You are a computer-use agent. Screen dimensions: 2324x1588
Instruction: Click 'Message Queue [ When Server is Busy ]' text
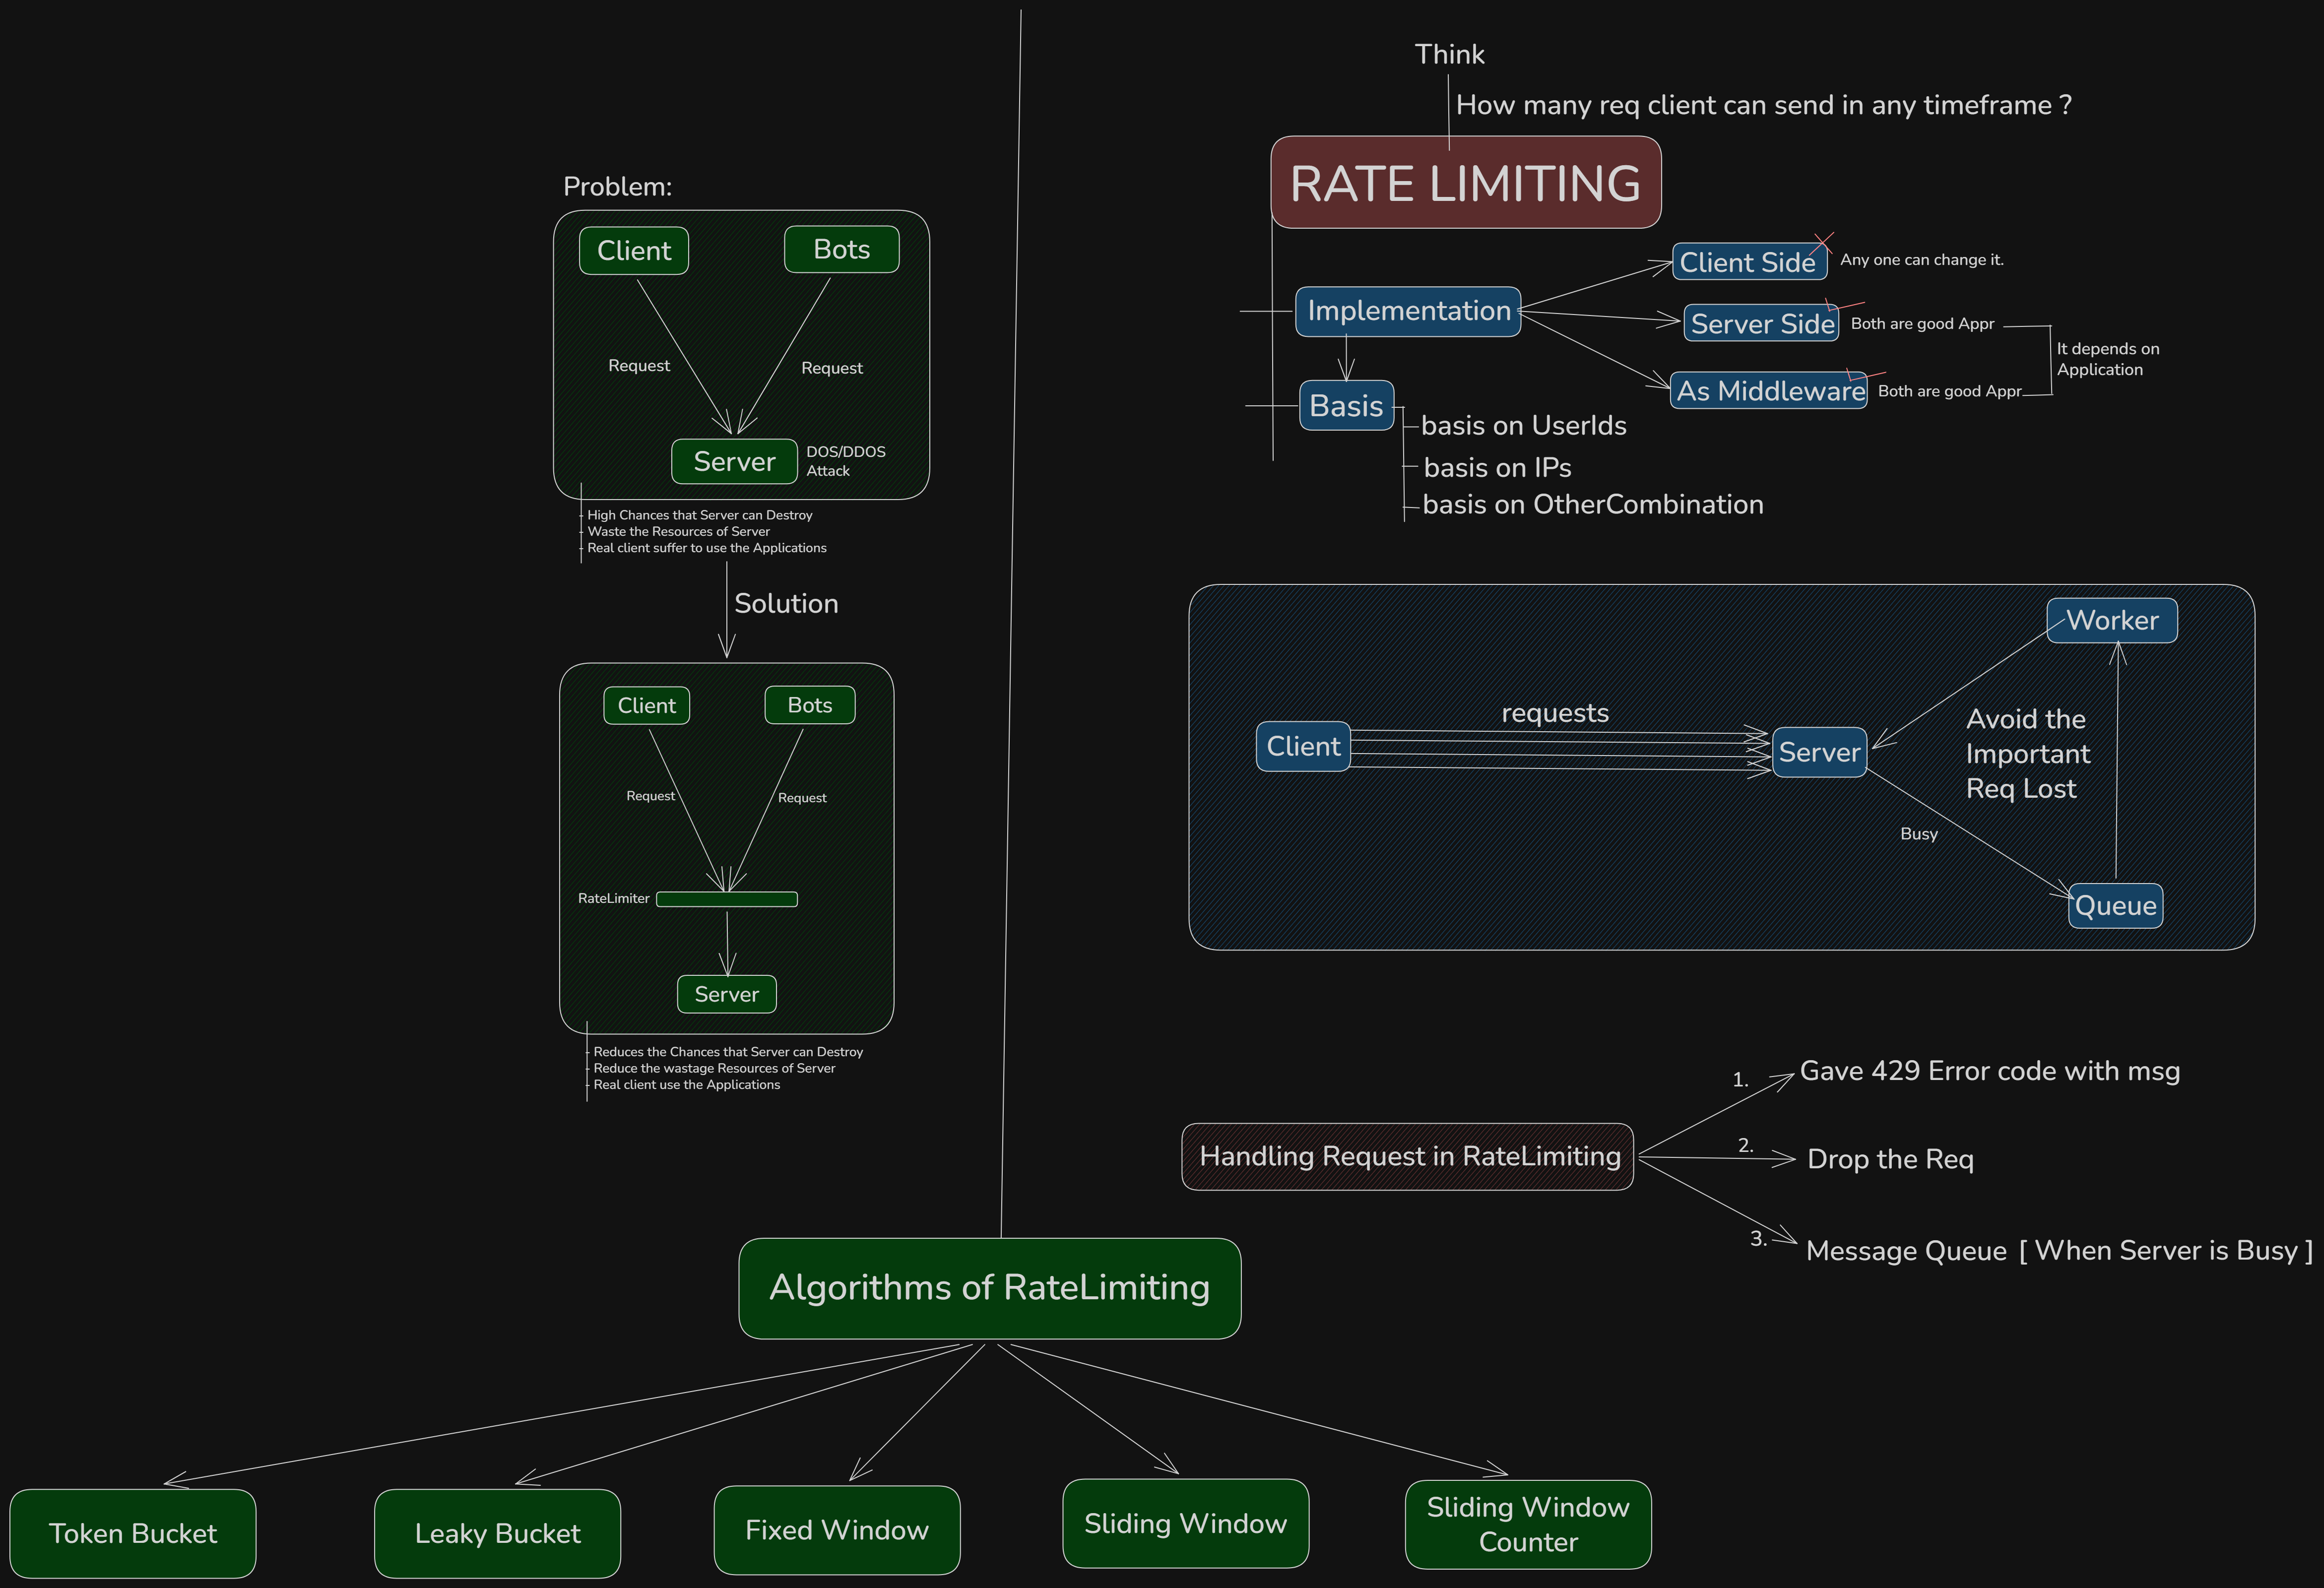2059,1251
